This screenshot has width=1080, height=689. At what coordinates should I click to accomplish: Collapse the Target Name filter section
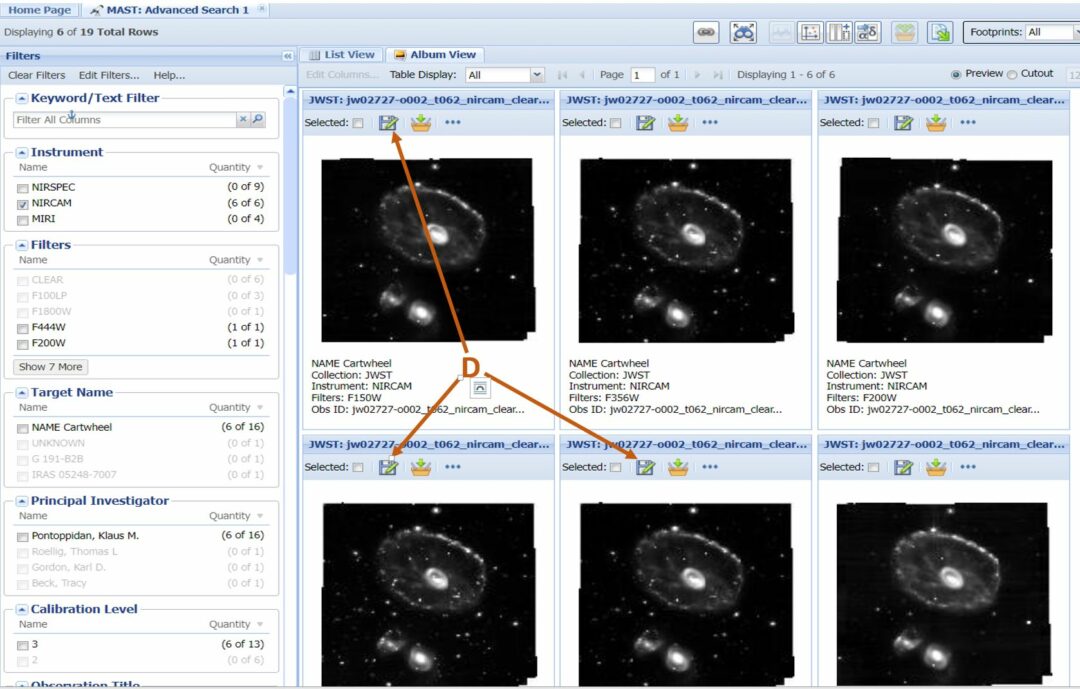click(x=22, y=393)
